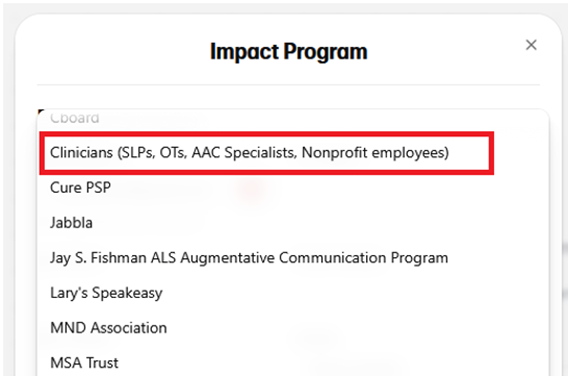
Task: Close the Impact Program dialog with the X
Action: 531,45
